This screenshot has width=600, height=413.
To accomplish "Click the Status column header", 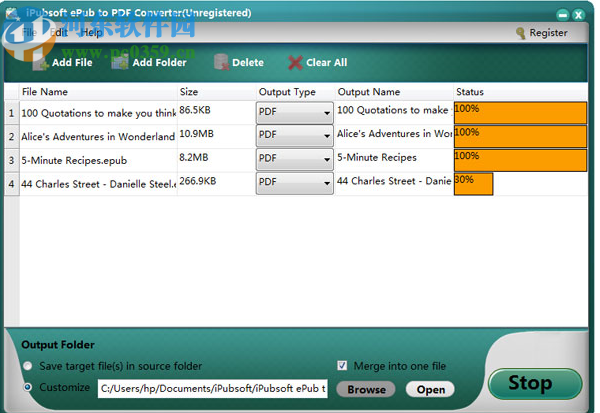I will [x=521, y=92].
